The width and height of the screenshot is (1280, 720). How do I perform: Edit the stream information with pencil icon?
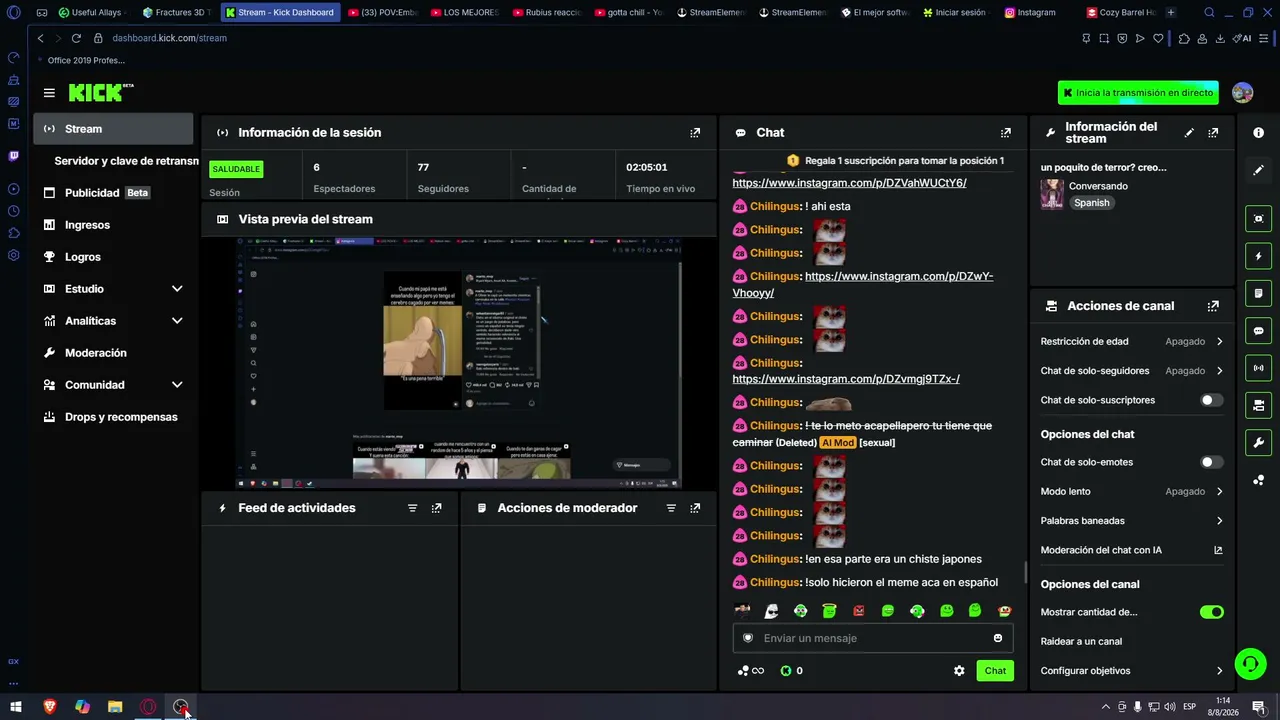[1189, 132]
